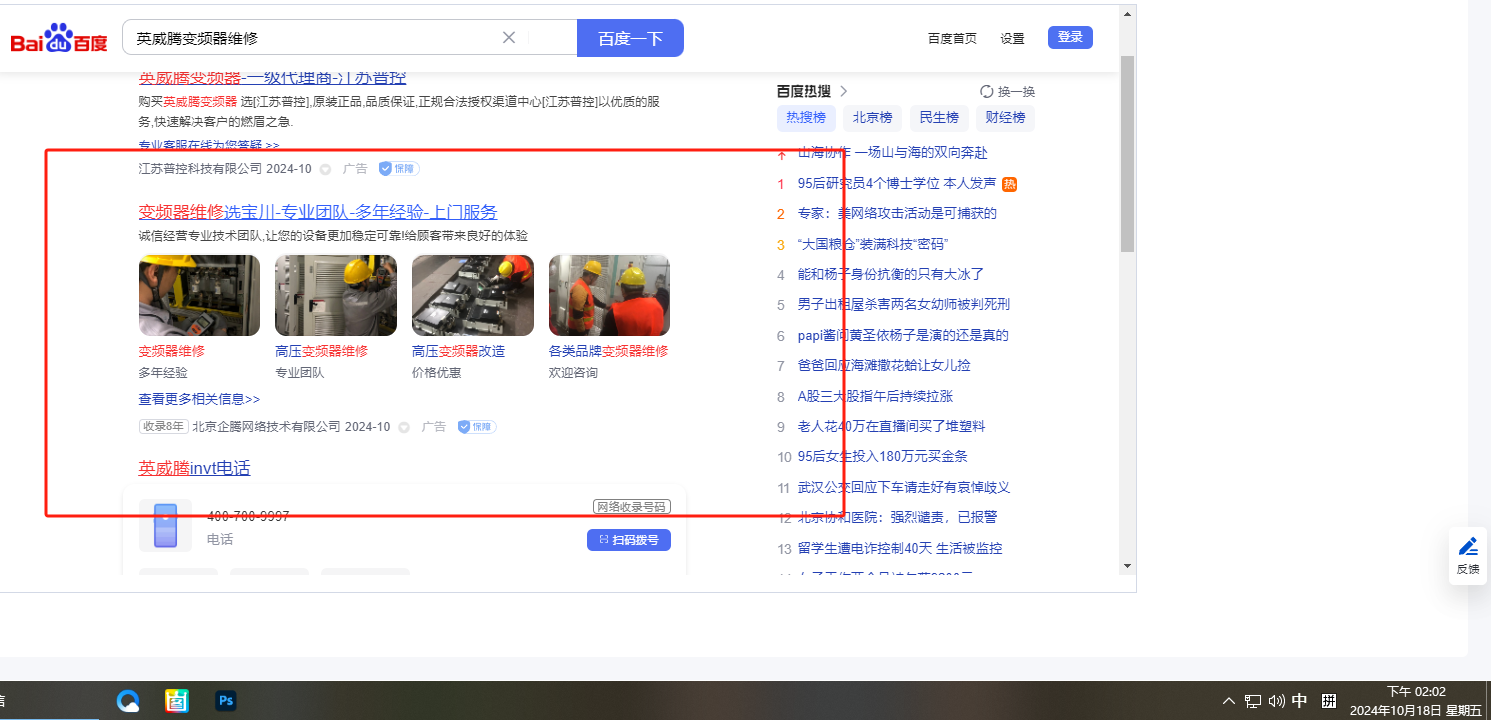Click the 换一换 text to refresh hot searches
This screenshot has height=720, width=1491.
pos(1016,91)
